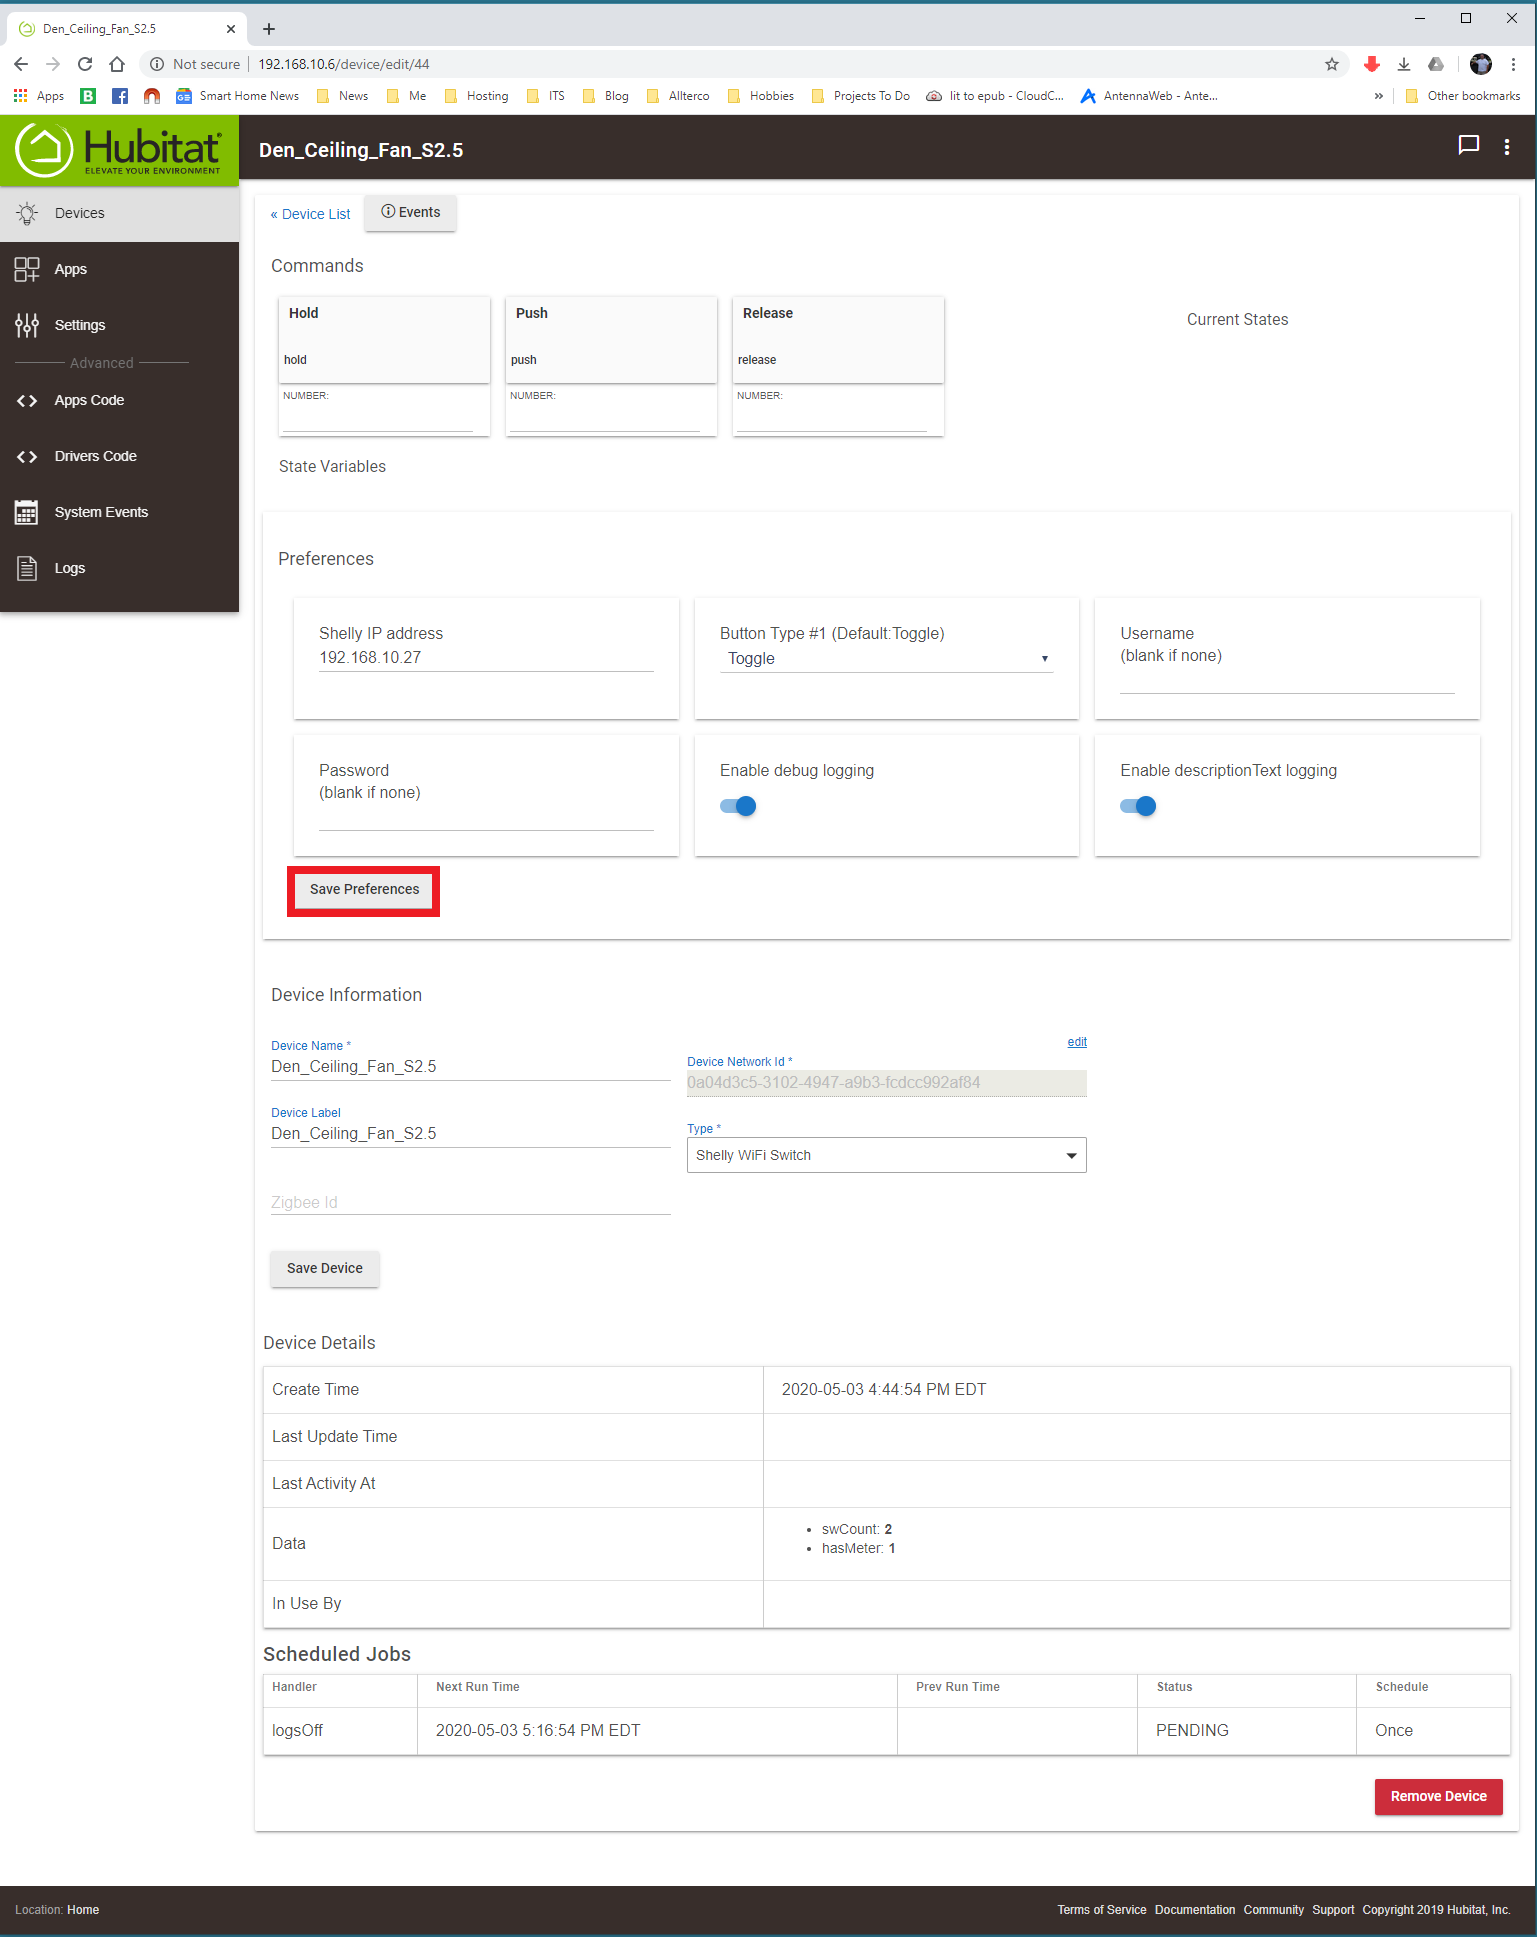Open the Hubitat header three-dot menu
The height and width of the screenshot is (1937, 1537).
(1507, 147)
